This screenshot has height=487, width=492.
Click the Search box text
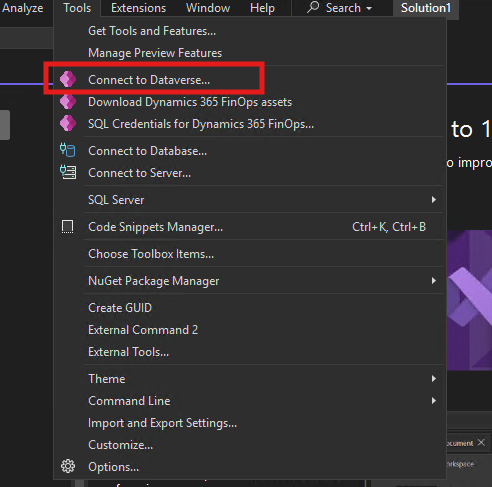coord(343,8)
